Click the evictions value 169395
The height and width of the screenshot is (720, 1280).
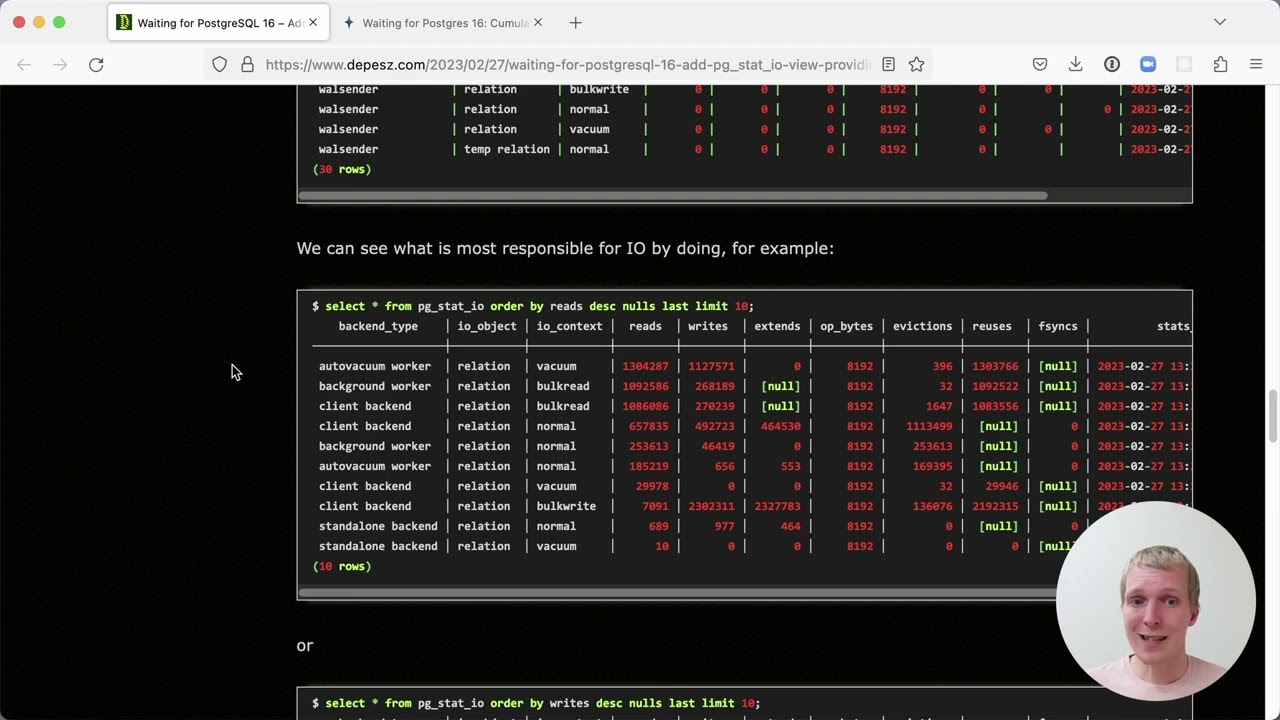click(933, 466)
